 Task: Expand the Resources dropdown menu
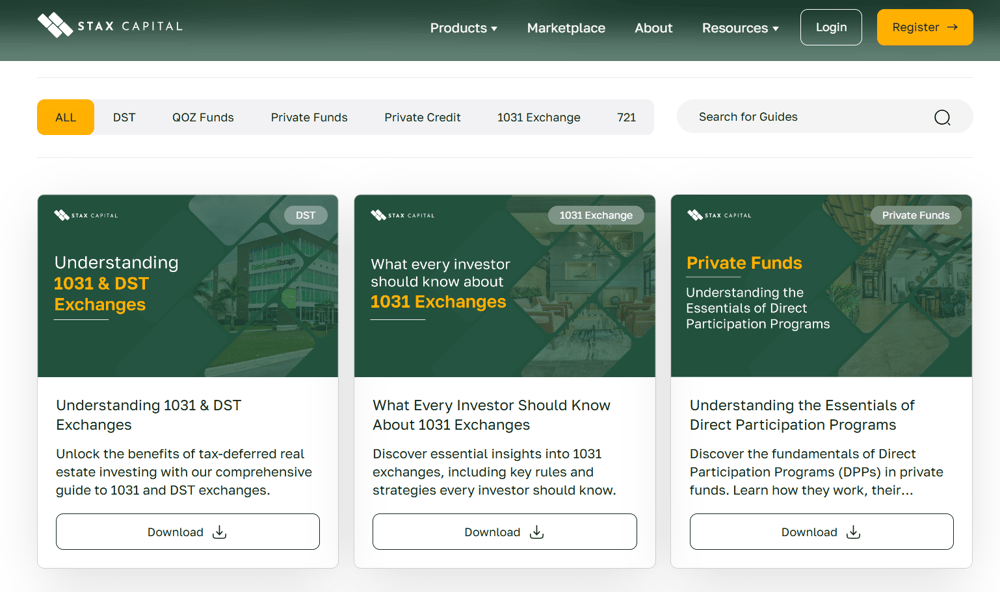click(740, 28)
